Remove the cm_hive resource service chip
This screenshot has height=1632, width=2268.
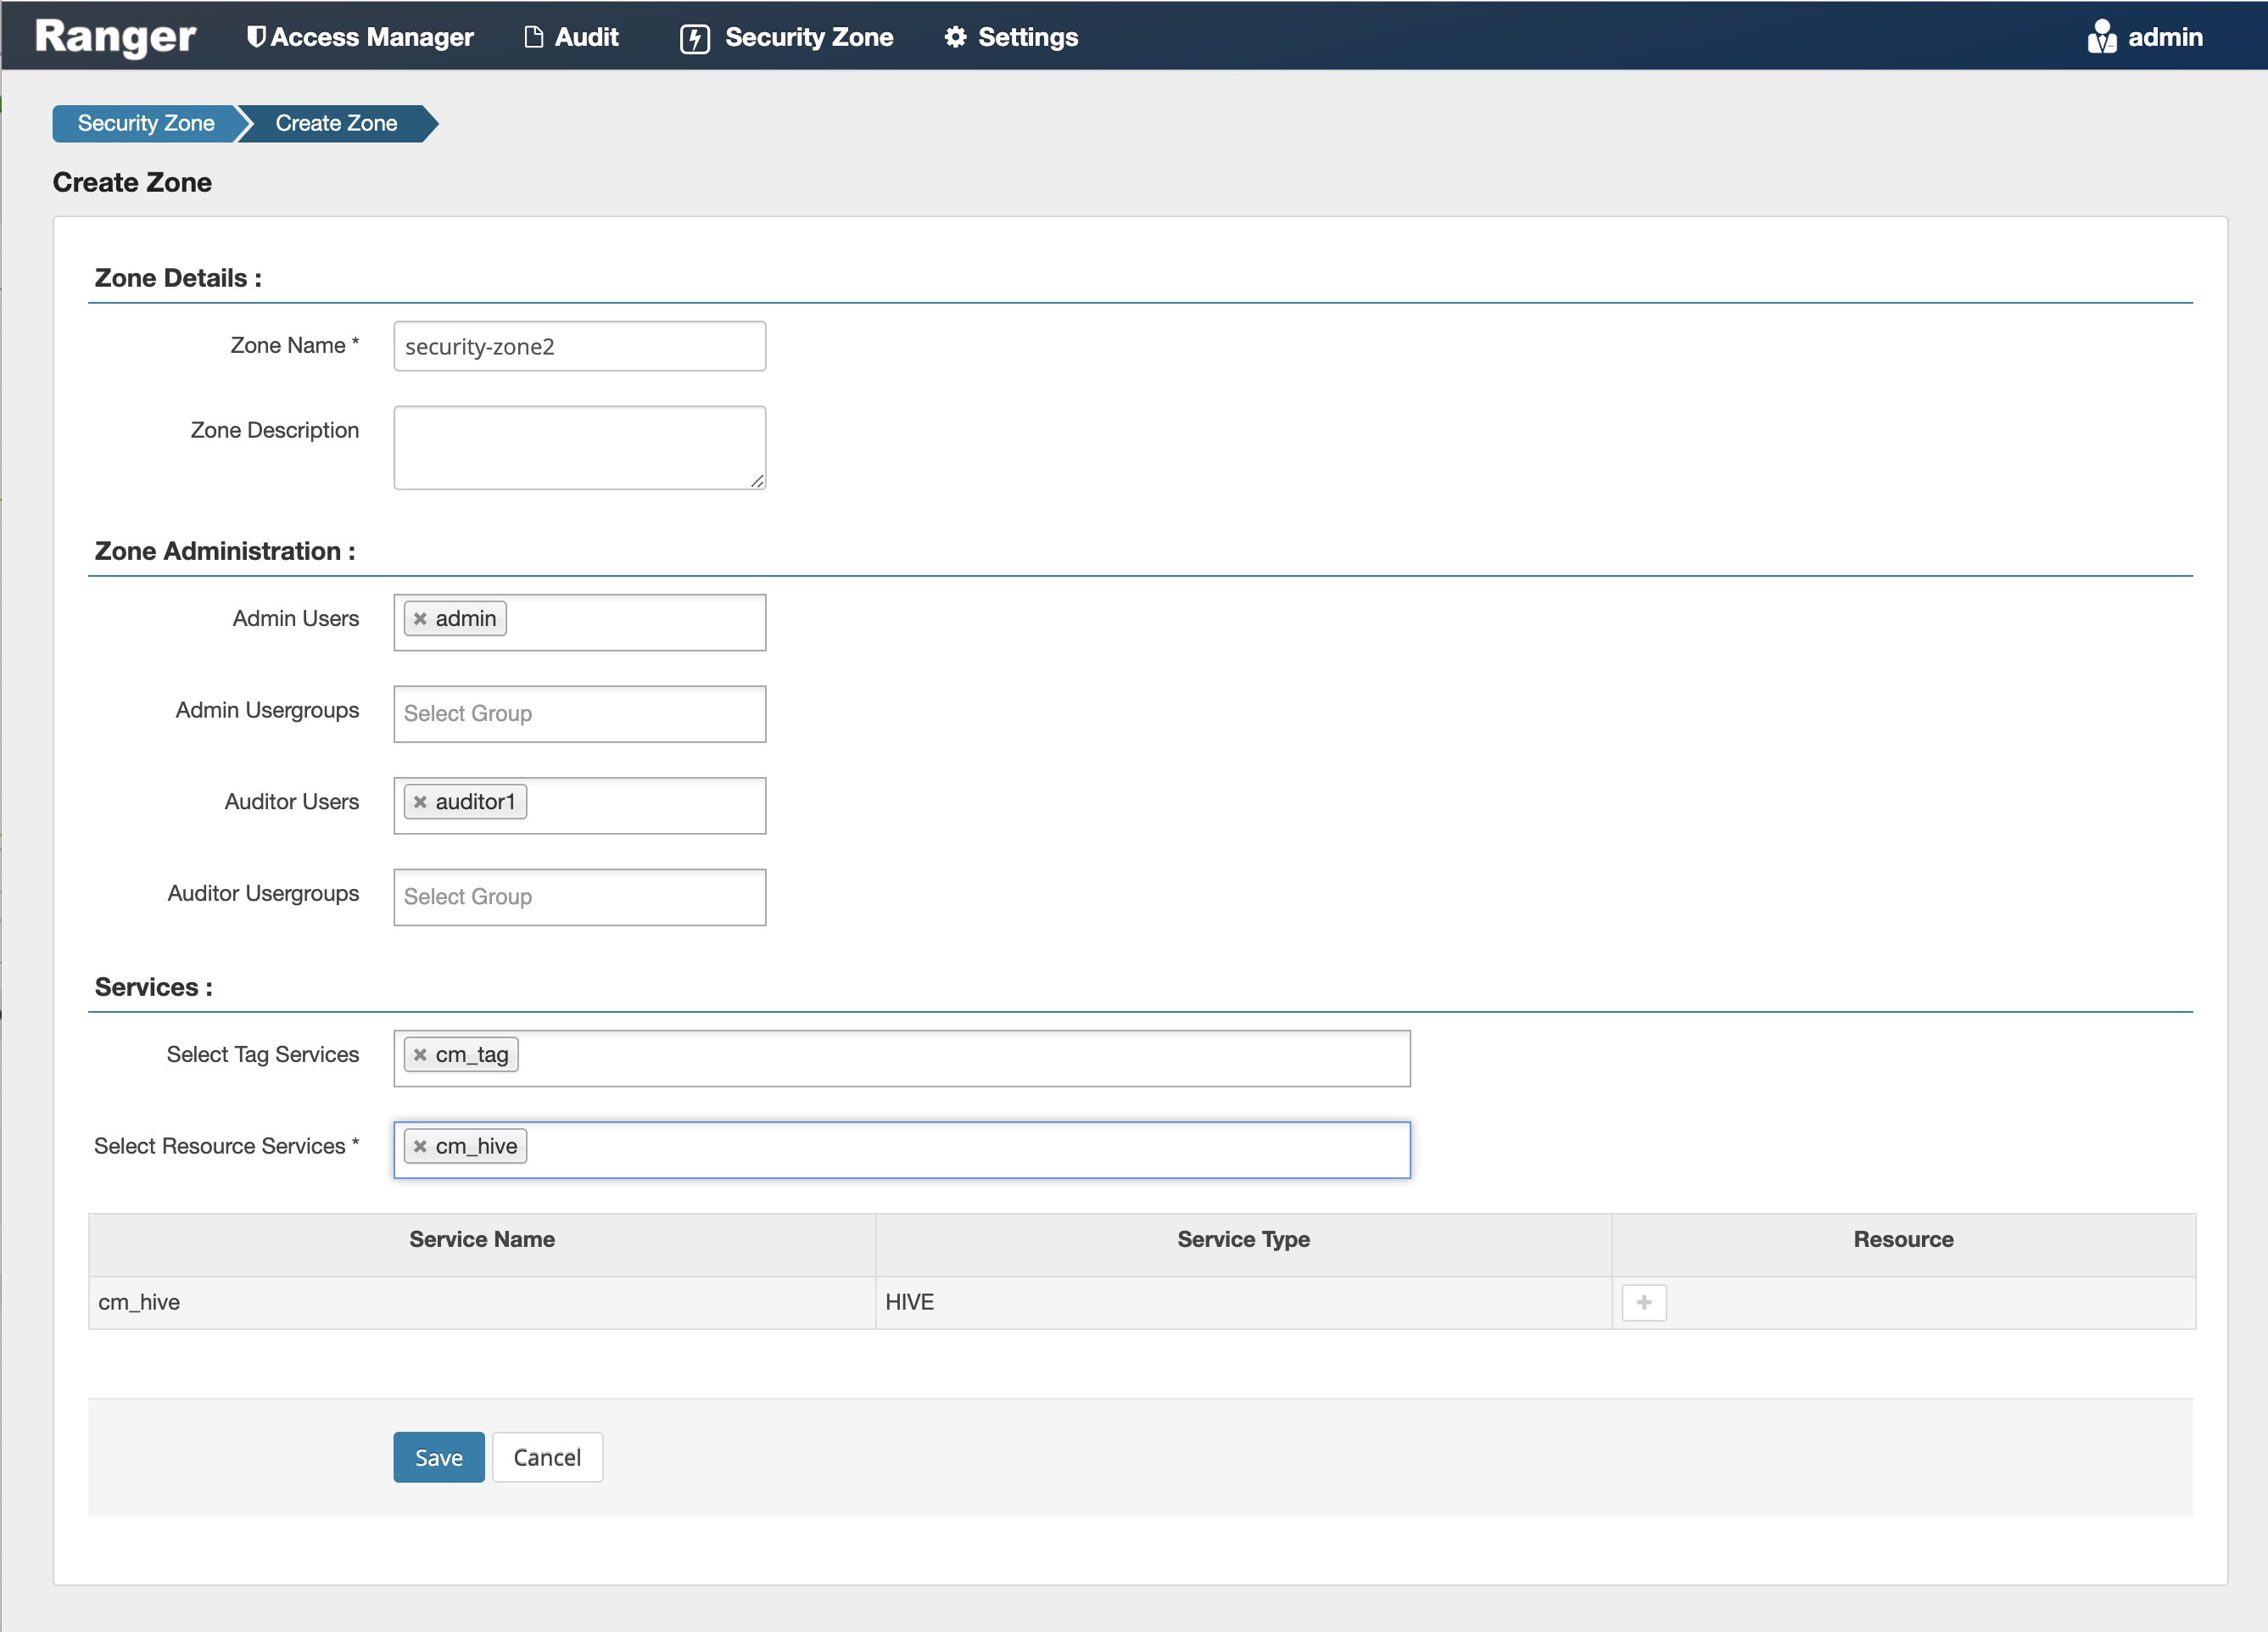pos(420,1147)
